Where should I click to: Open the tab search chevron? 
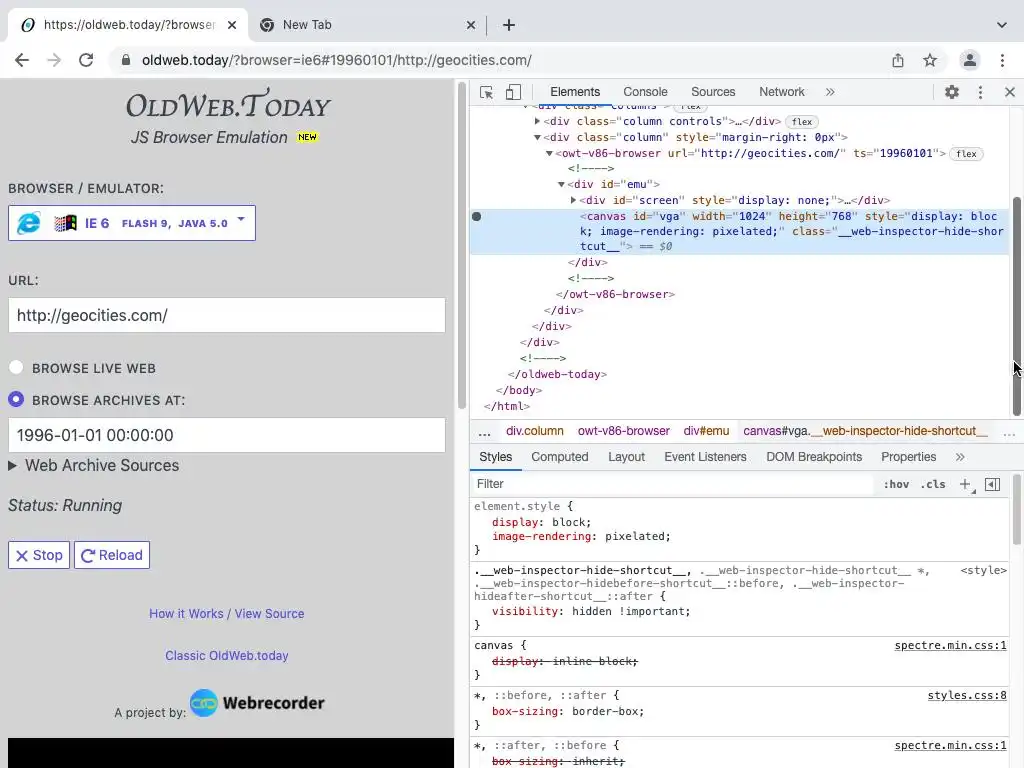click(x=1002, y=25)
